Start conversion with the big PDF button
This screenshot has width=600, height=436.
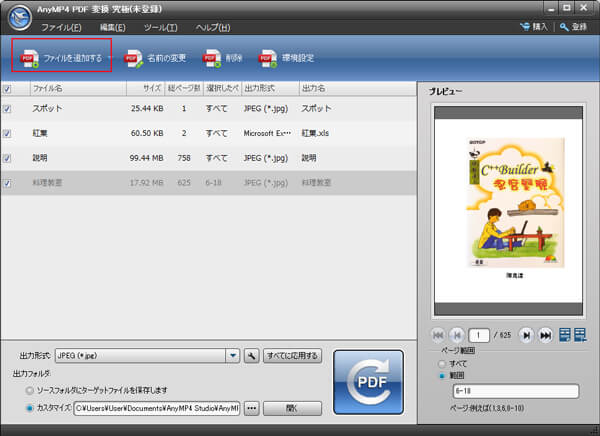368,383
